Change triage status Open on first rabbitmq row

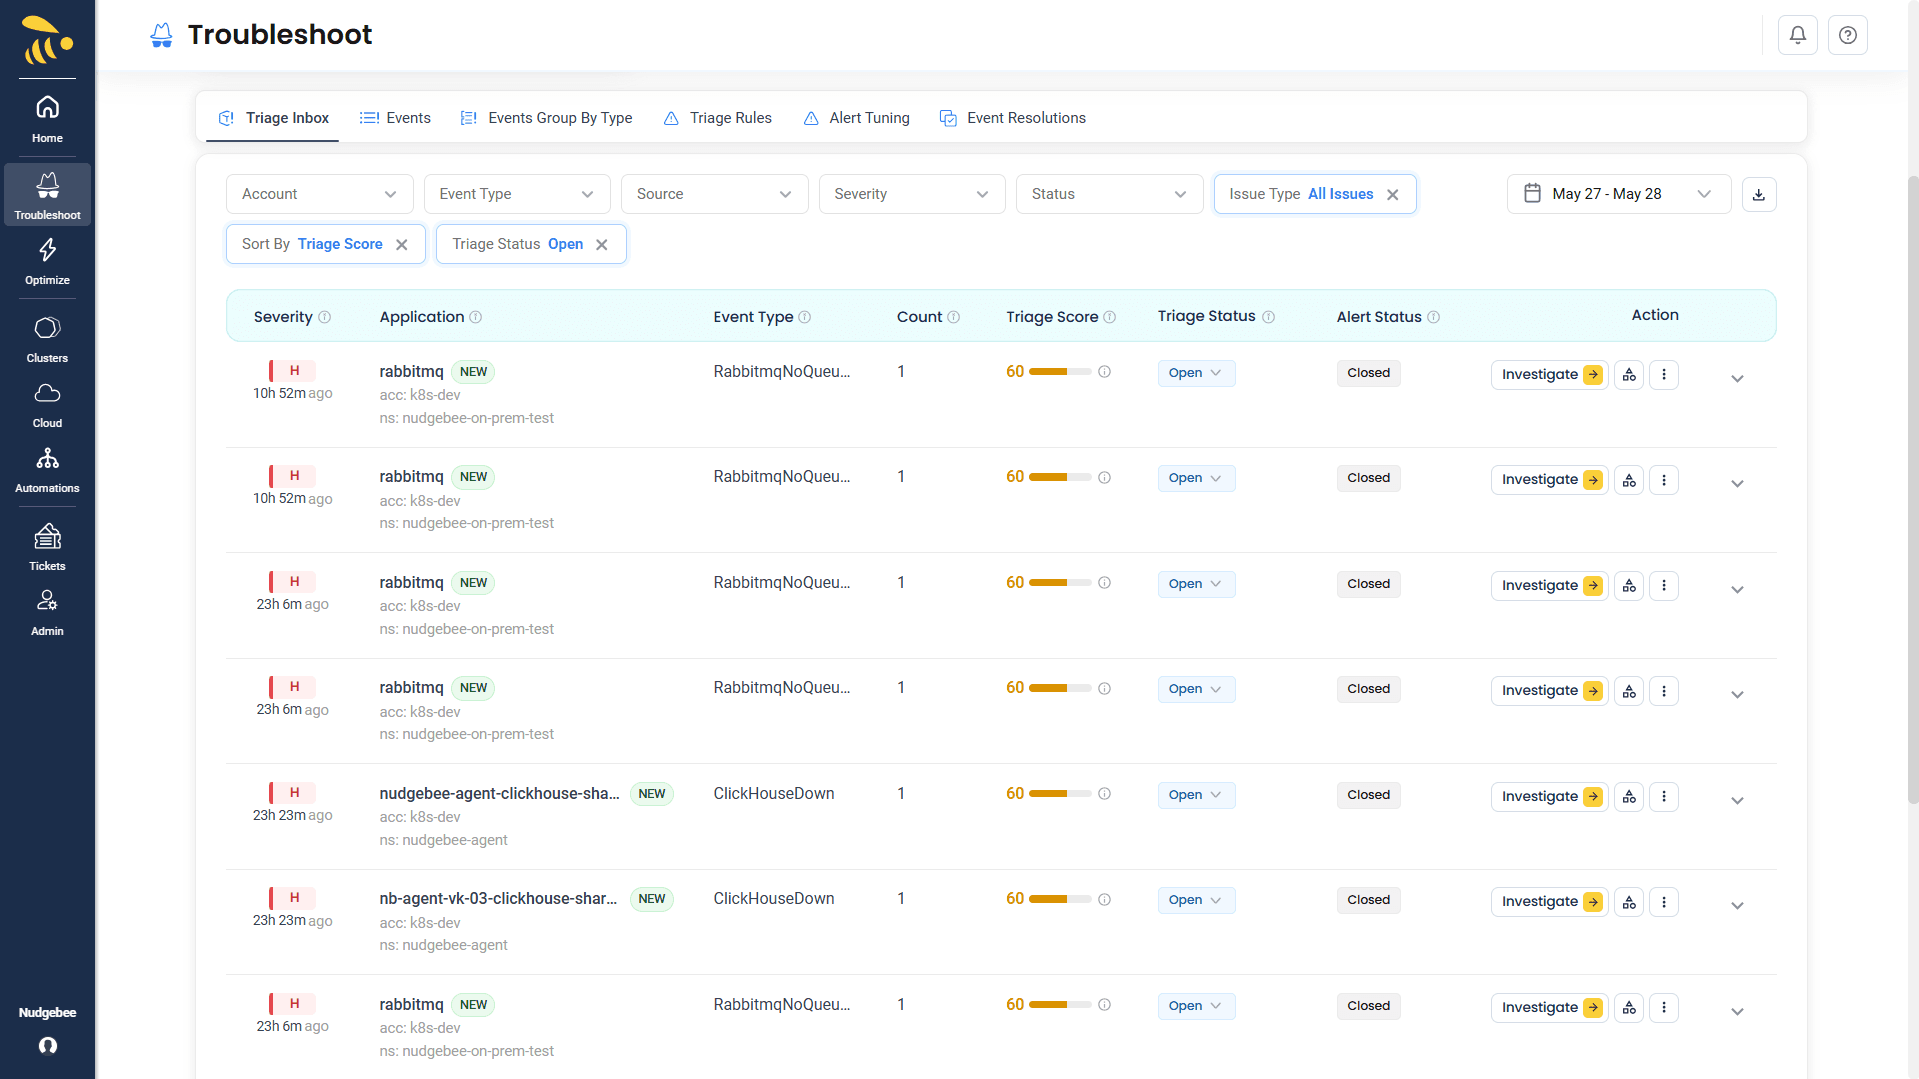tap(1196, 373)
